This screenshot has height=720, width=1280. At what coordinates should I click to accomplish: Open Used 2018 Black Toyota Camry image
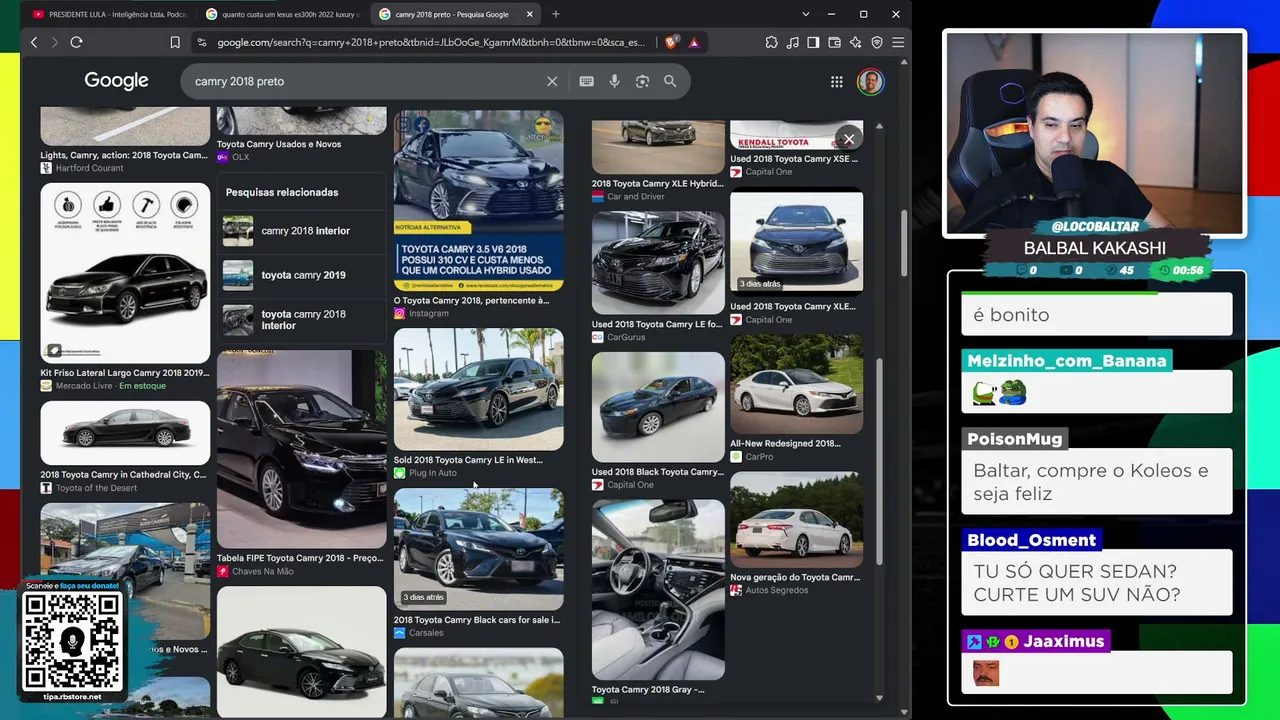pyautogui.click(x=658, y=407)
